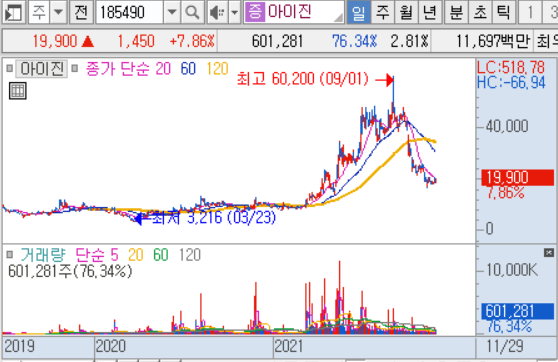Click the data table grid icon
Image resolution: width=558 pixels, height=362 pixels.
[17, 91]
